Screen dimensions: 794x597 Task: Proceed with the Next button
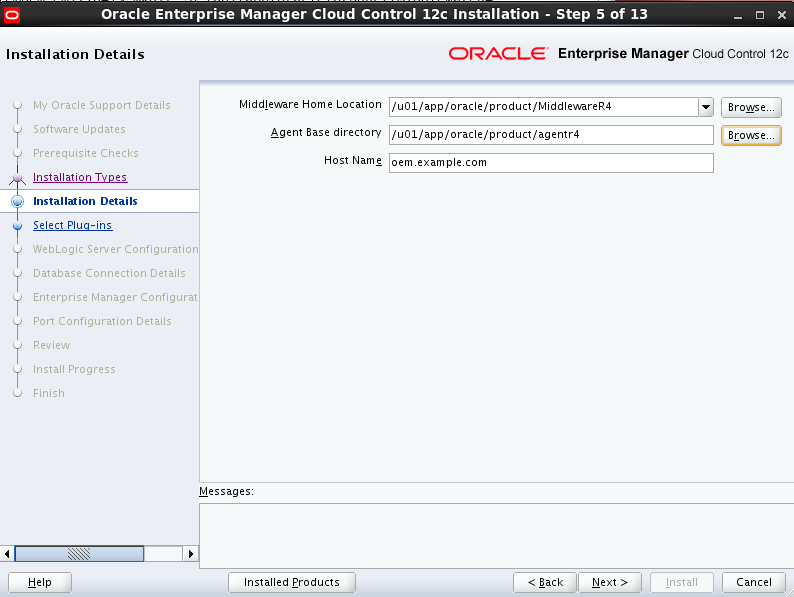pyautogui.click(x=610, y=582)
